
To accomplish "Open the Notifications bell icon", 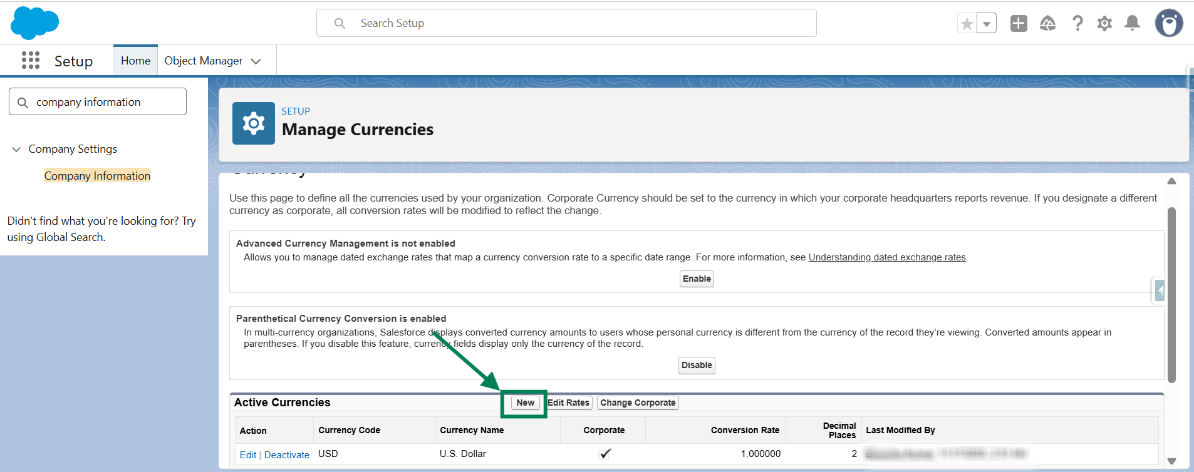I will 1133,24.
